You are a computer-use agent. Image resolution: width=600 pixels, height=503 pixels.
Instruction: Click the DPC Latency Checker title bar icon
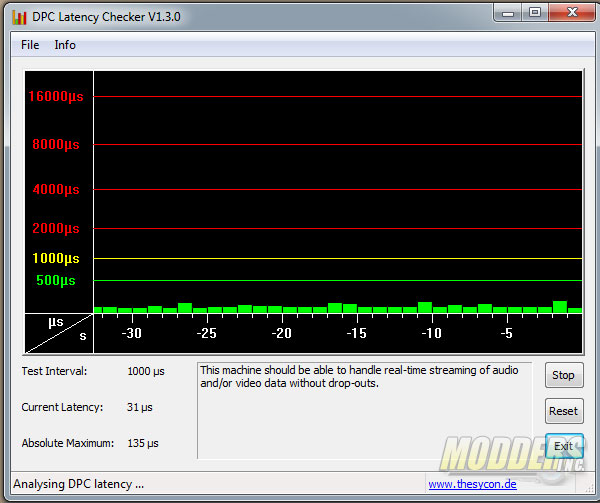tap(19, 17)
